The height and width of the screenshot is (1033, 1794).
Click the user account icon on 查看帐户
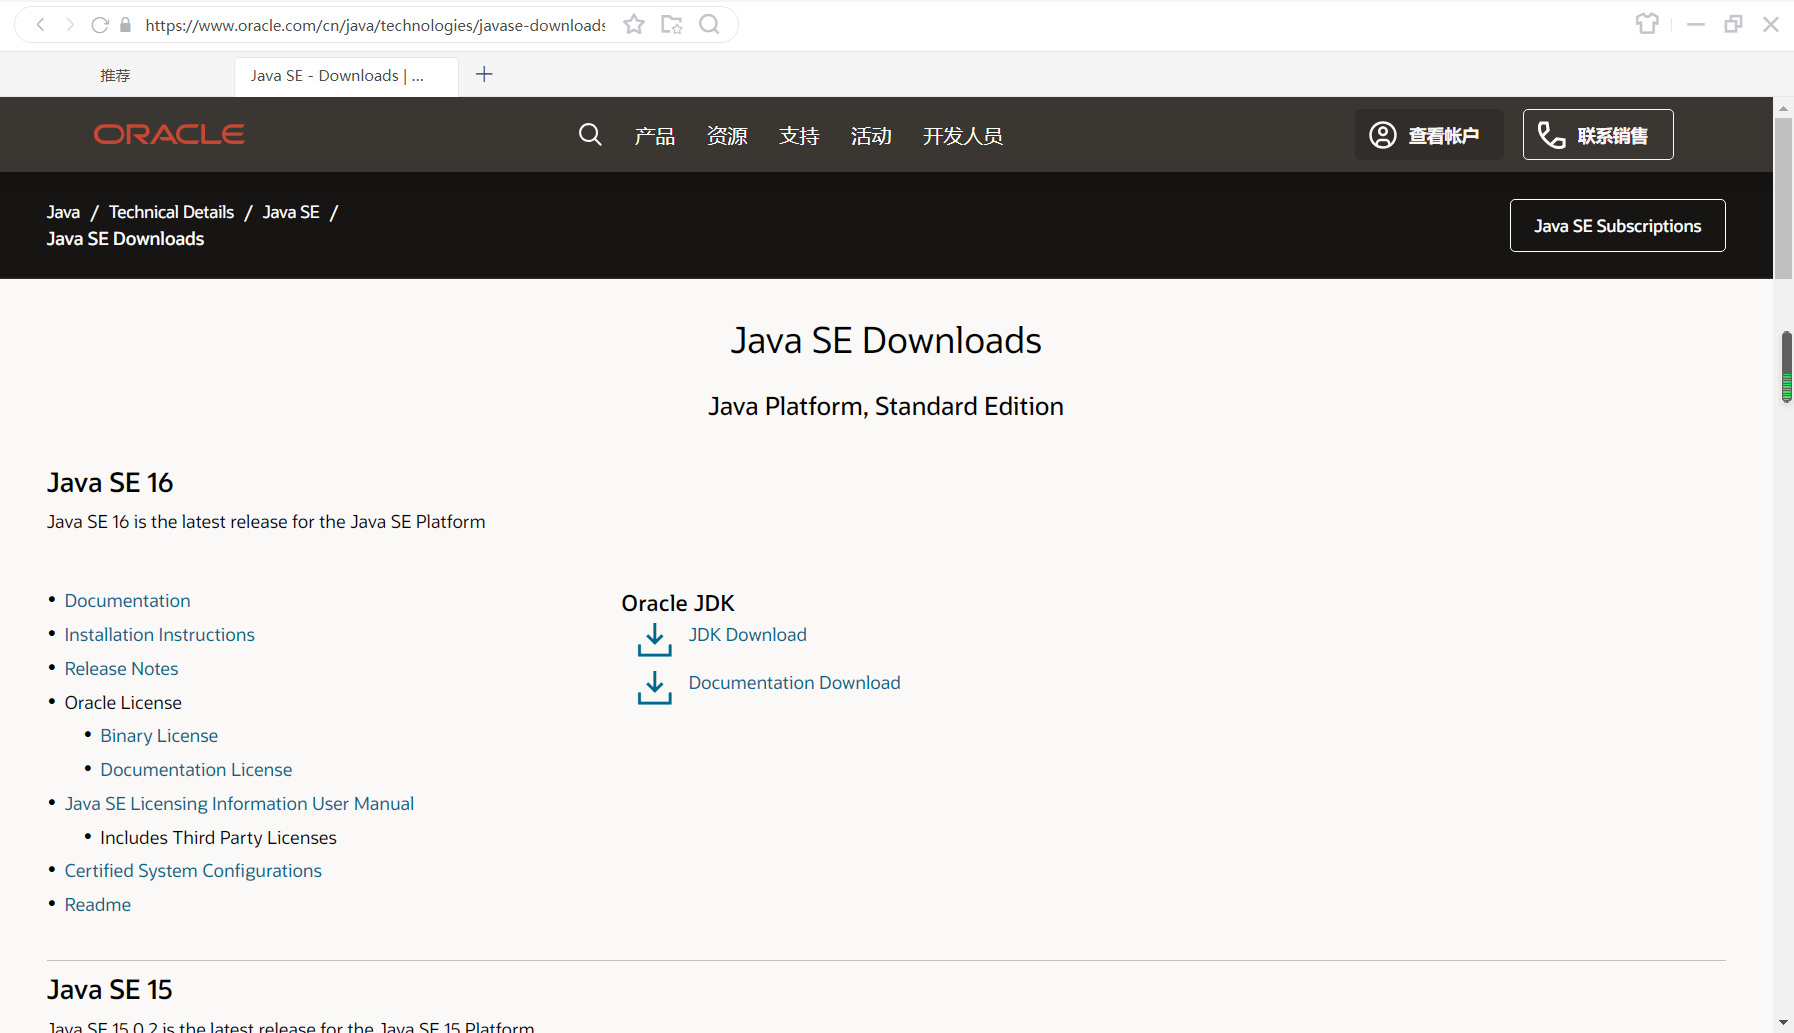coord(1383,135)
